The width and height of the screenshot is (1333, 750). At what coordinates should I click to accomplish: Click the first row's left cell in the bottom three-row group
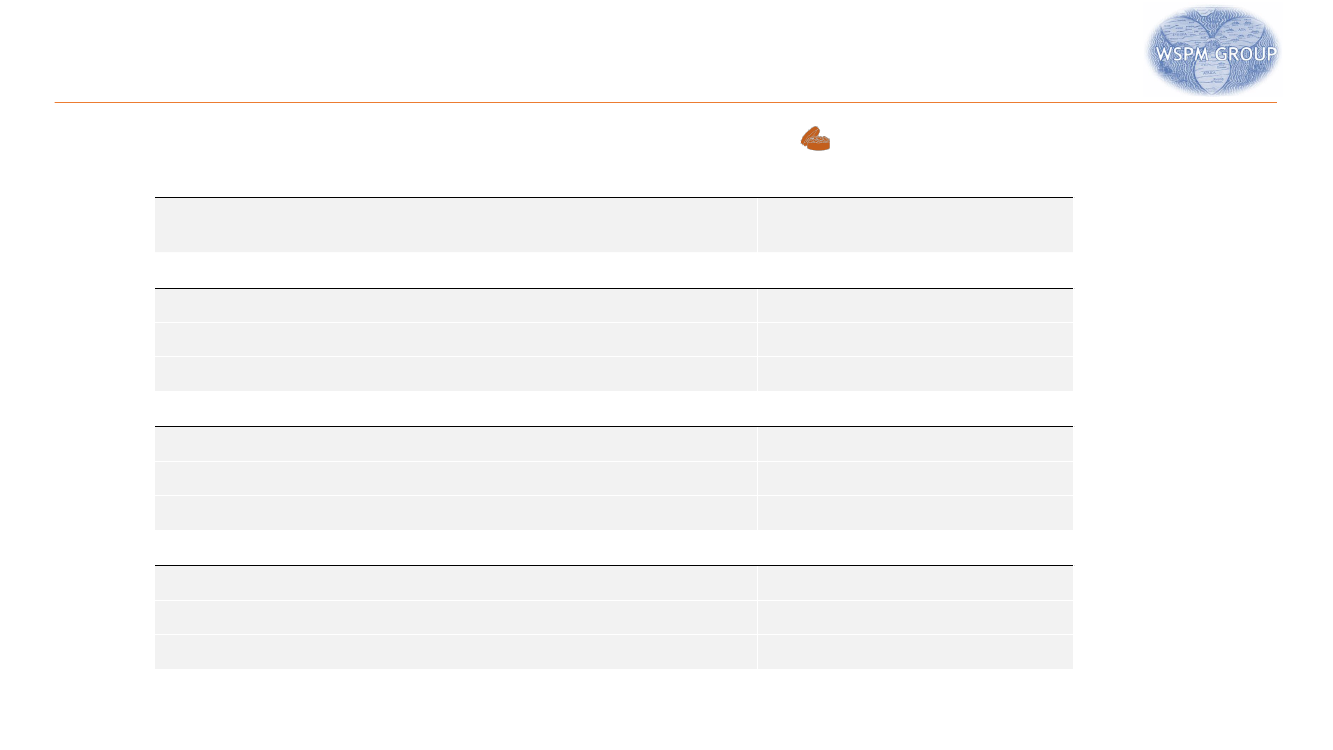pos(456,583)
